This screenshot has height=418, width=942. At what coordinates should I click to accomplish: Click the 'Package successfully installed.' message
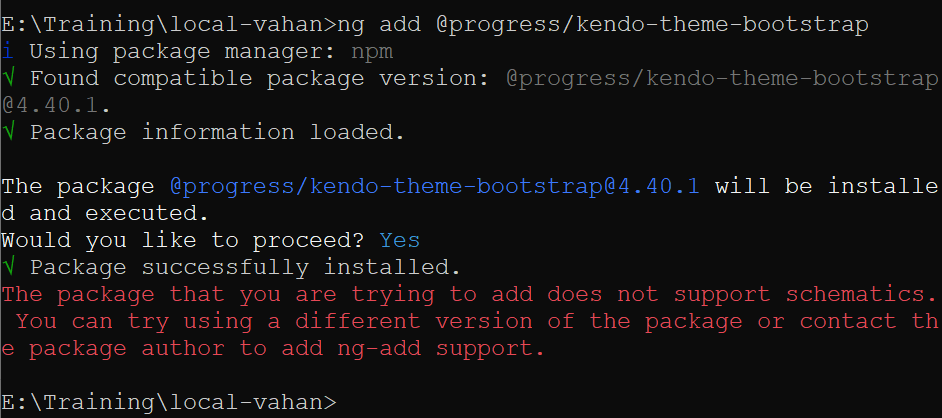[245, 267]
